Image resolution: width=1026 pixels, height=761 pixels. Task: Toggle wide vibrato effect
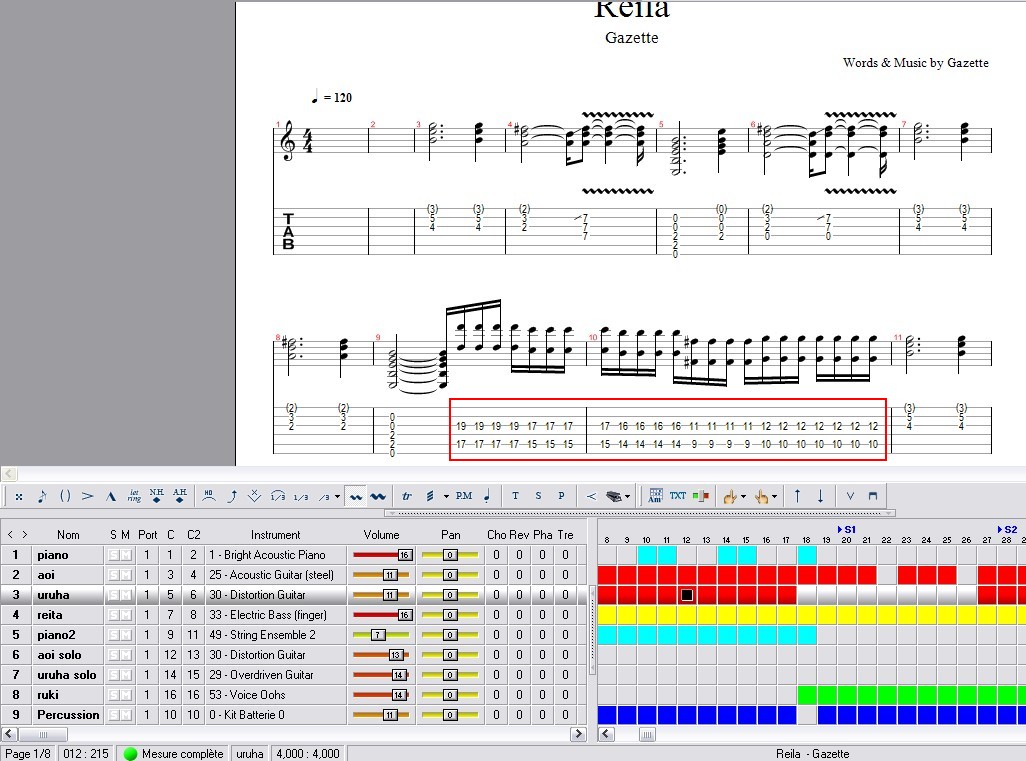point(378,497)
